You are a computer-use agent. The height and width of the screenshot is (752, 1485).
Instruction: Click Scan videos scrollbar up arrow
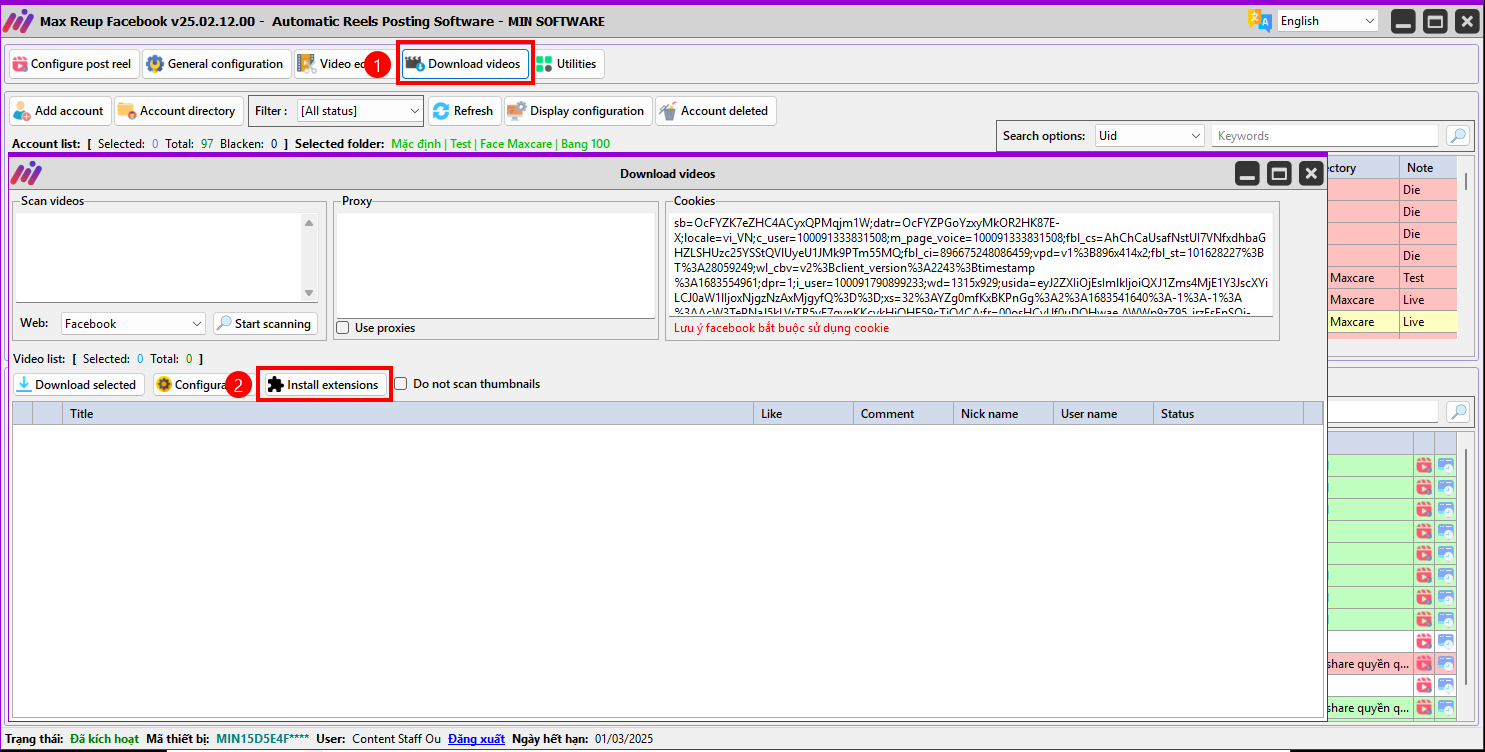[309, 223]
